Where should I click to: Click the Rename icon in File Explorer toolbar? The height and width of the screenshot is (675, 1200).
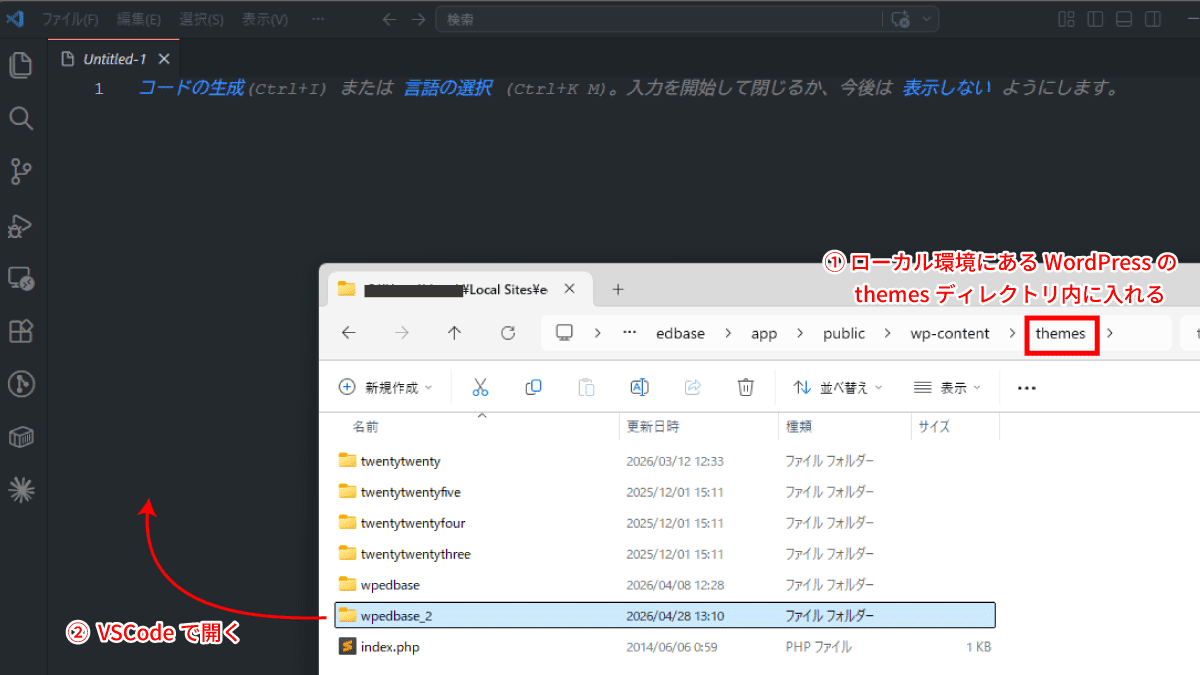pos(640,388)
